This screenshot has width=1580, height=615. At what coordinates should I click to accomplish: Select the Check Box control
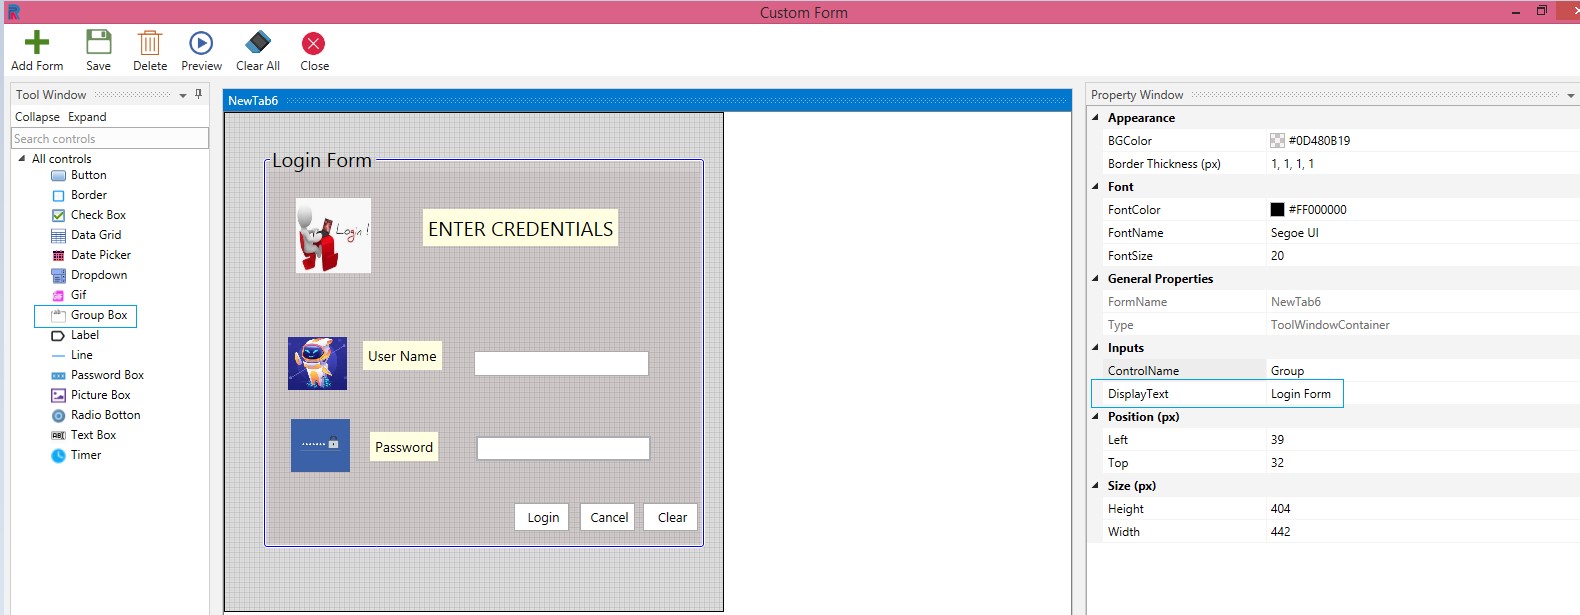(97, 215)
